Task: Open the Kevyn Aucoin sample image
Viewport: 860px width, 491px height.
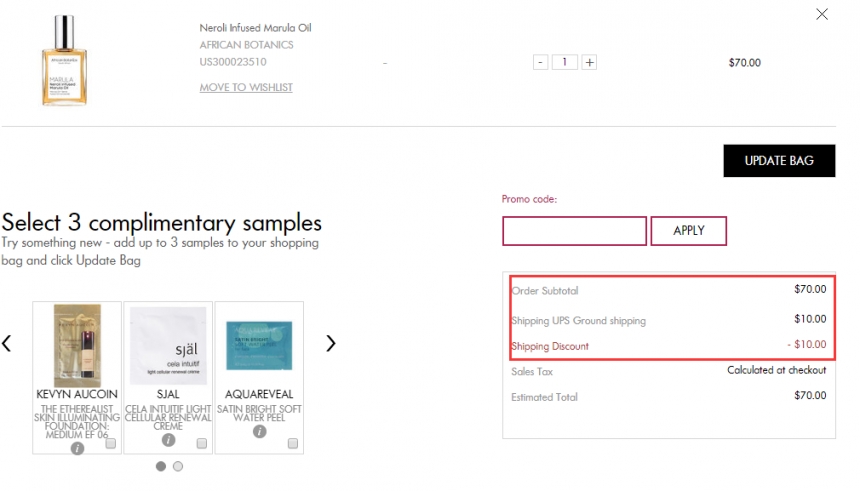Action: point(77,346)
